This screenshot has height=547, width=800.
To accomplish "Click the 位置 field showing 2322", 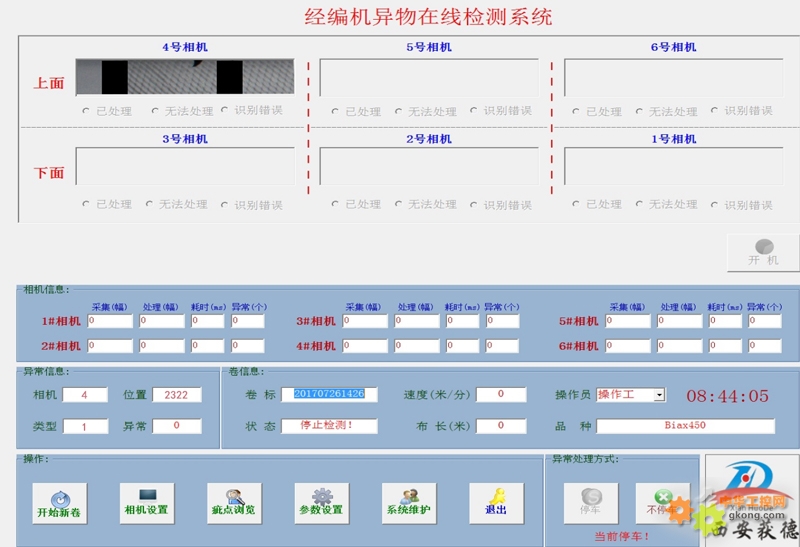I will [177, 395].
